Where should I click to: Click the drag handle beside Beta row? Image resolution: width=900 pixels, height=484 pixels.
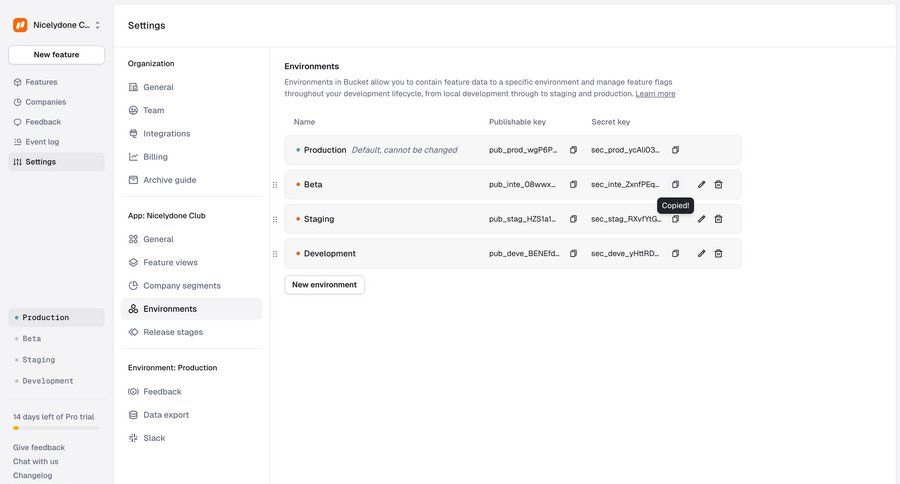point(275,185)
